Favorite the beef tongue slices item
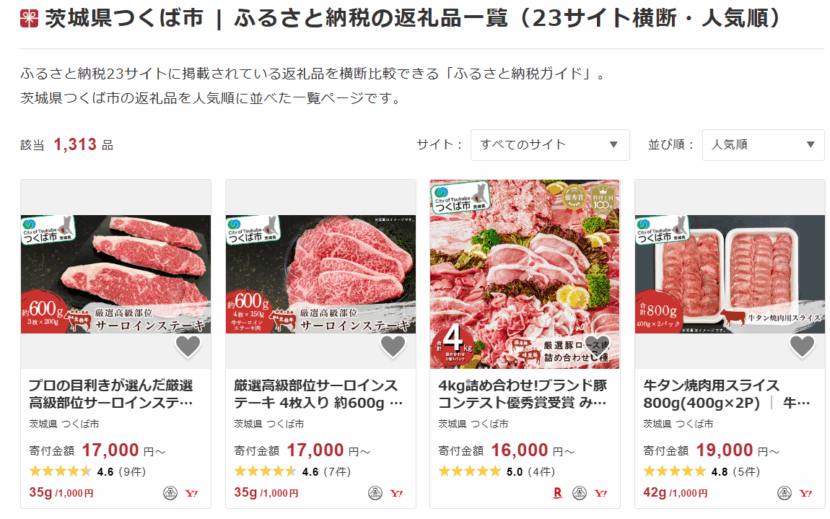Image resolution: width=830 pixels, height=519 pixels. point(802,346)
